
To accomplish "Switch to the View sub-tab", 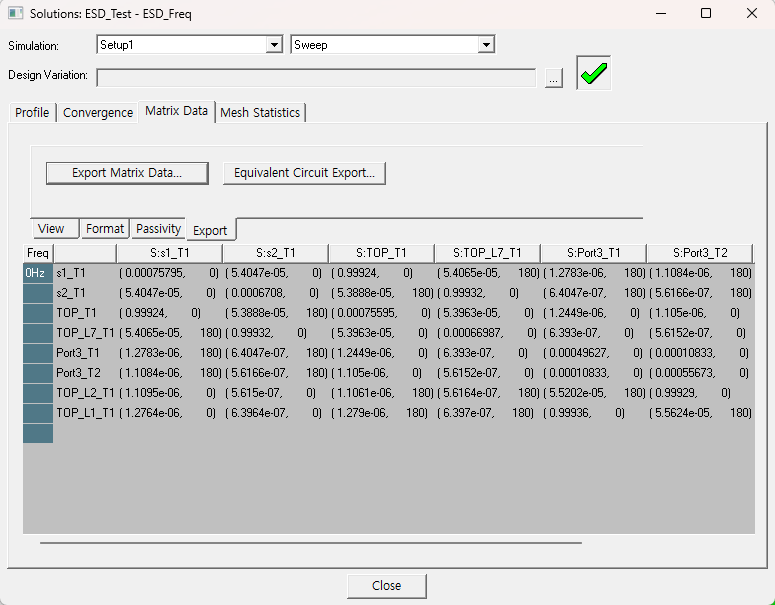I will click(51, 229).
